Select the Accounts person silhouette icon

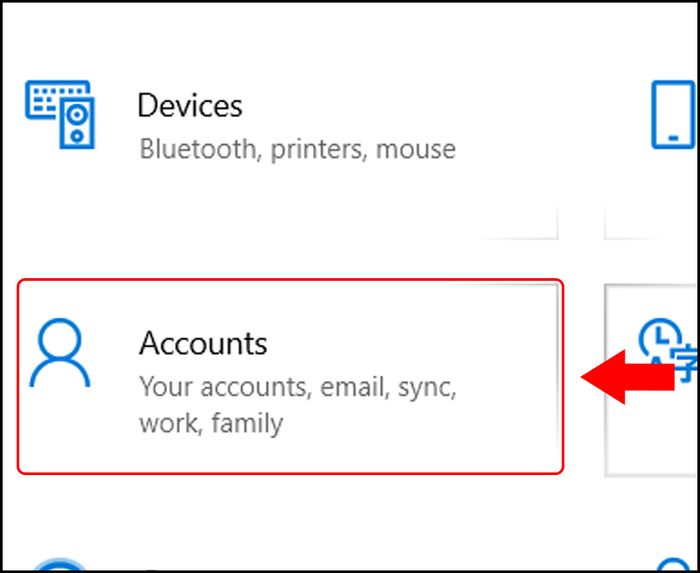point(60,353)
